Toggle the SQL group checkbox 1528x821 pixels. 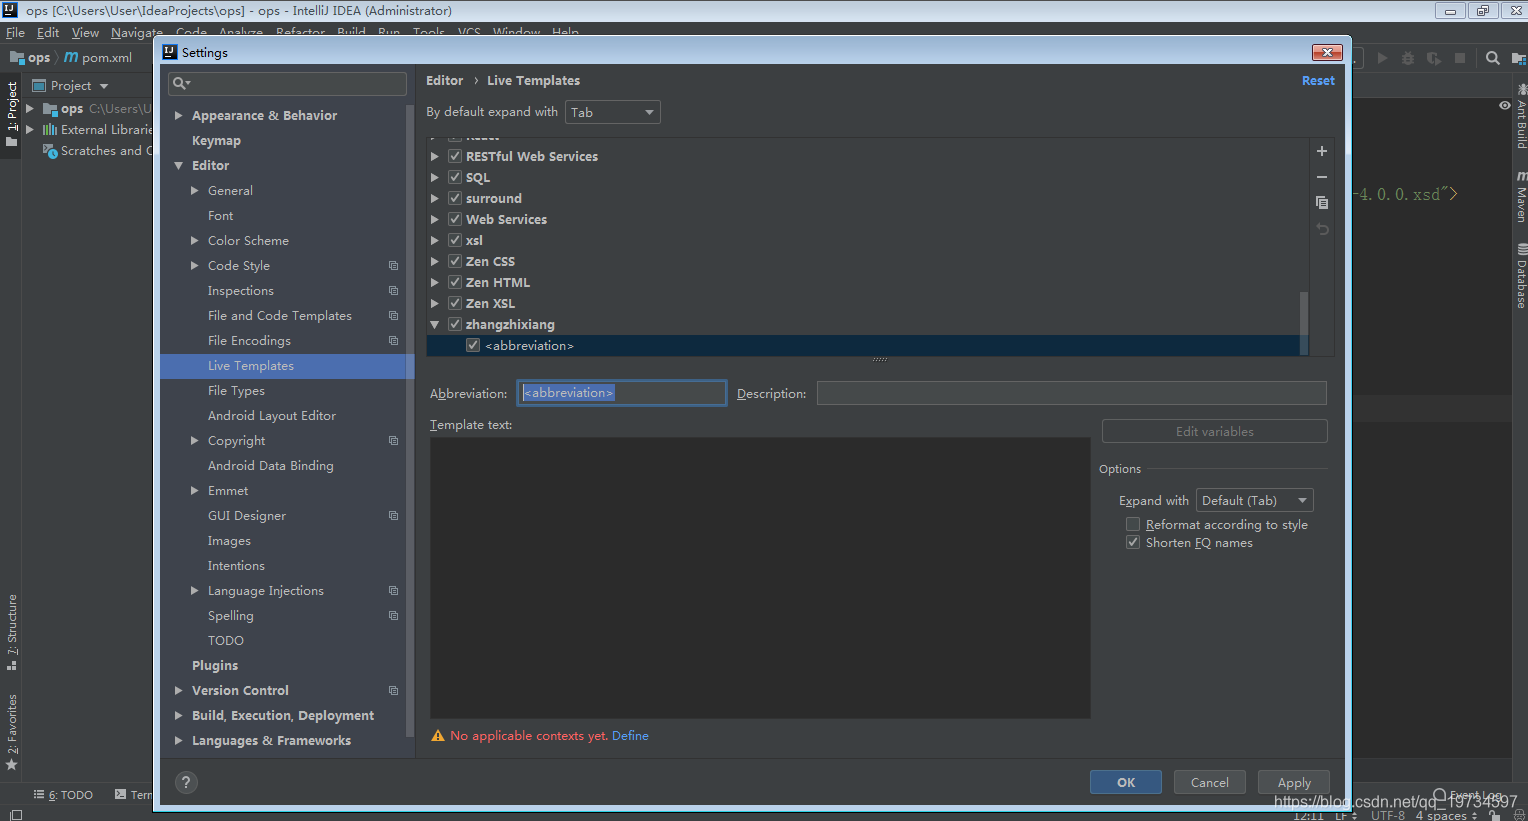point(455,177)
